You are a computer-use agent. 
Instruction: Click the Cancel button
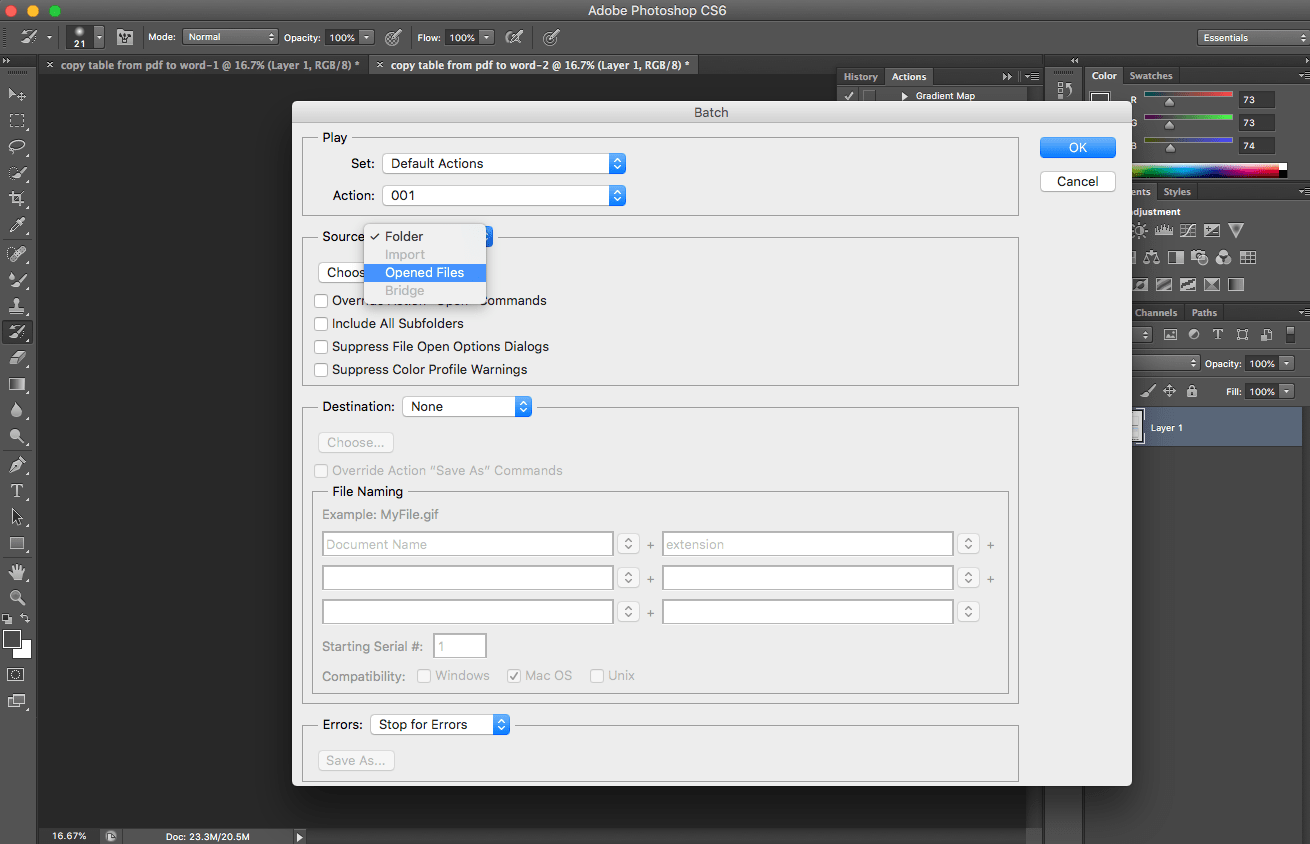(x=1078, y=181)
